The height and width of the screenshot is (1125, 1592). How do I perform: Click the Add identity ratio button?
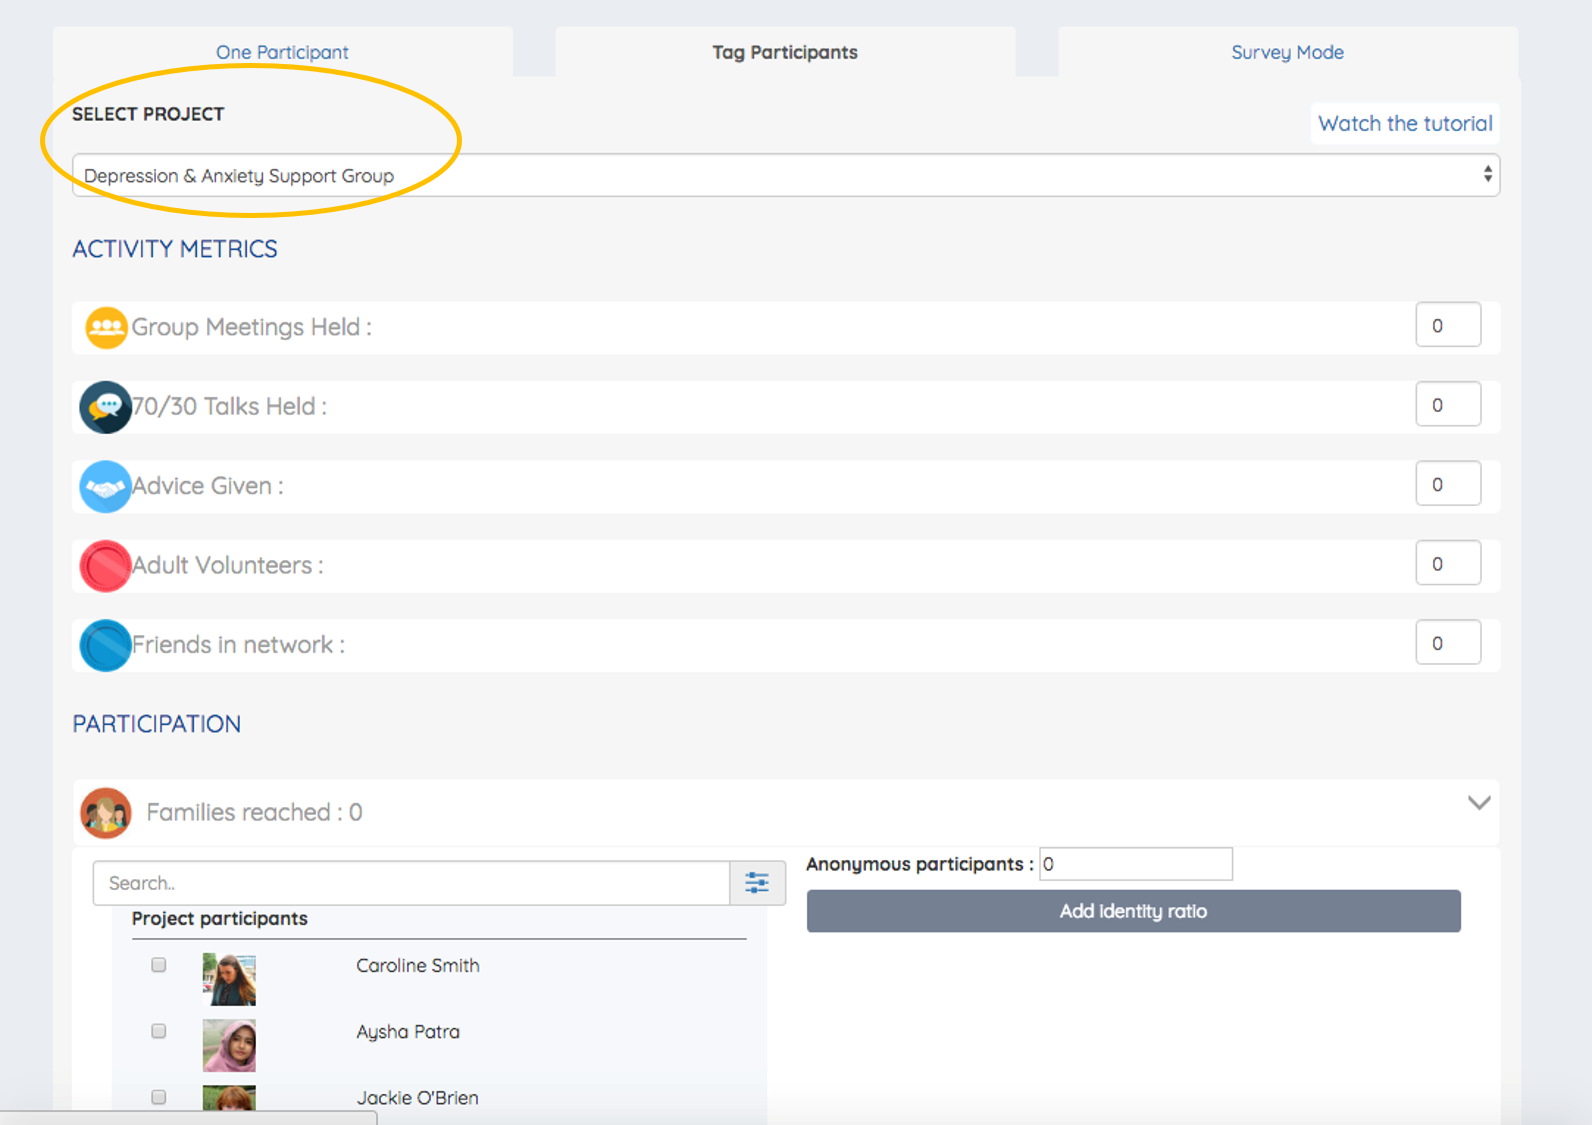click(x=1134, y=911)
